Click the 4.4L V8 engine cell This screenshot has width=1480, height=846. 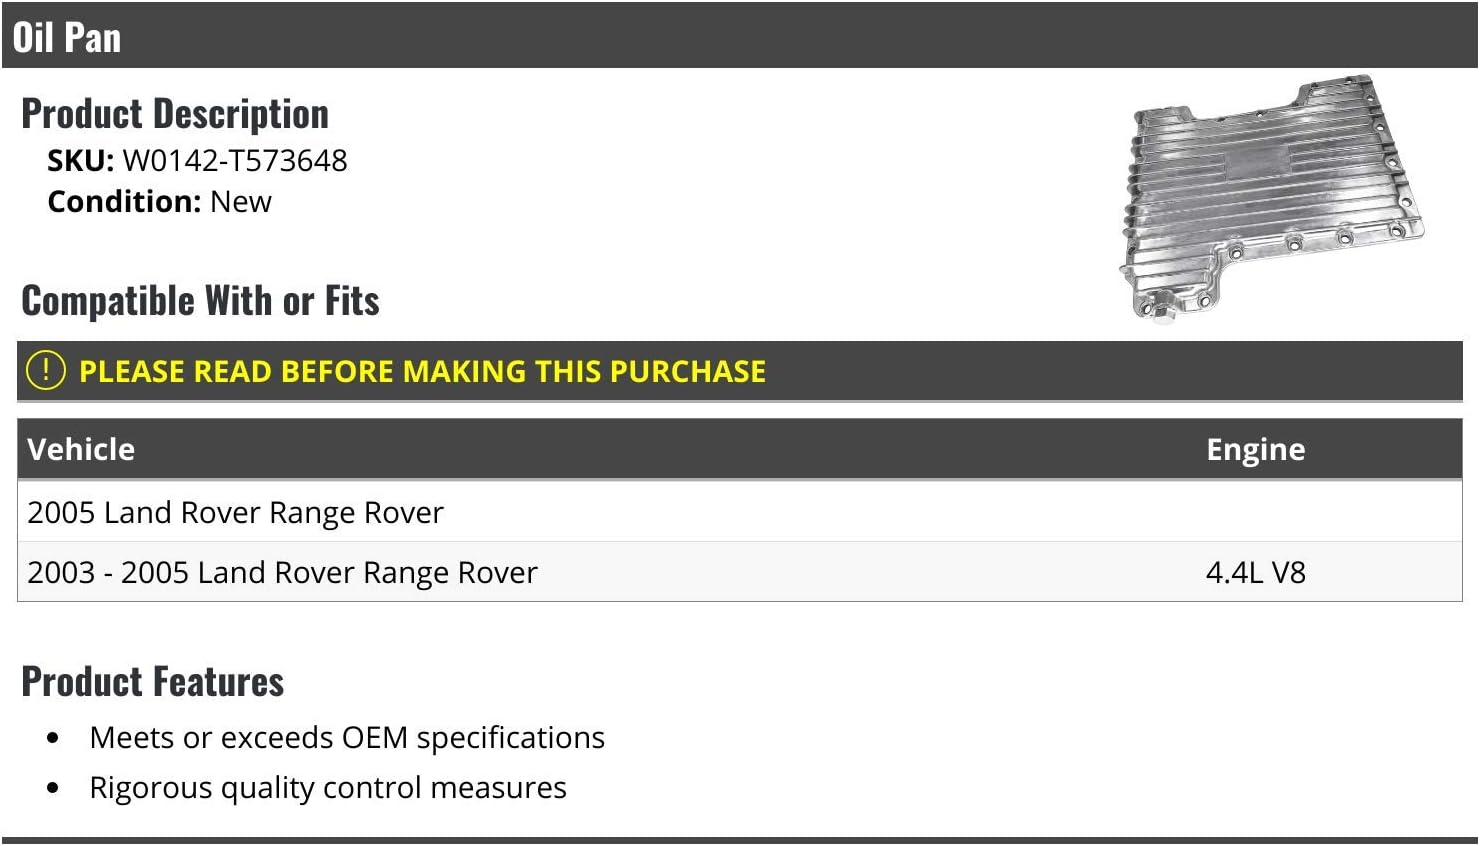pyautogui.click(x=1255, y=572)
